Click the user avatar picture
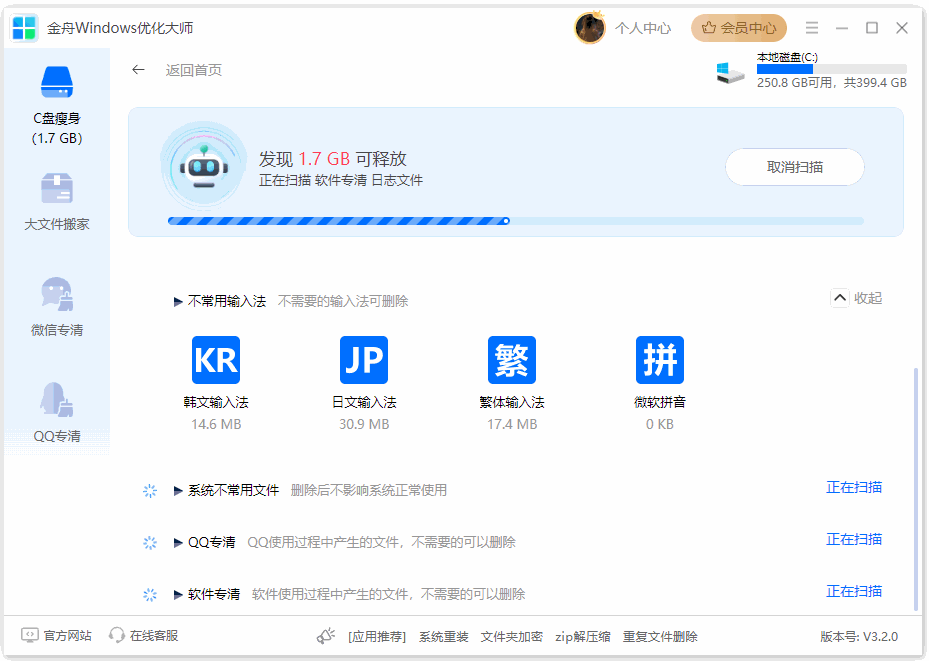This screenshot has height=661, width=929. coord(590,28)
